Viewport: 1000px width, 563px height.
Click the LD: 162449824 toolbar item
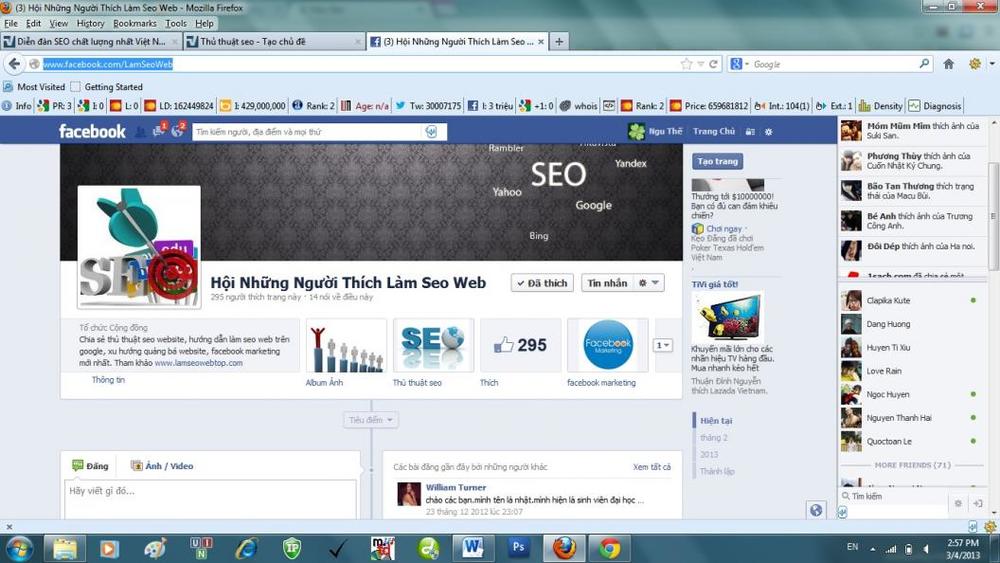pyautogui.click(x=179, y=106)
